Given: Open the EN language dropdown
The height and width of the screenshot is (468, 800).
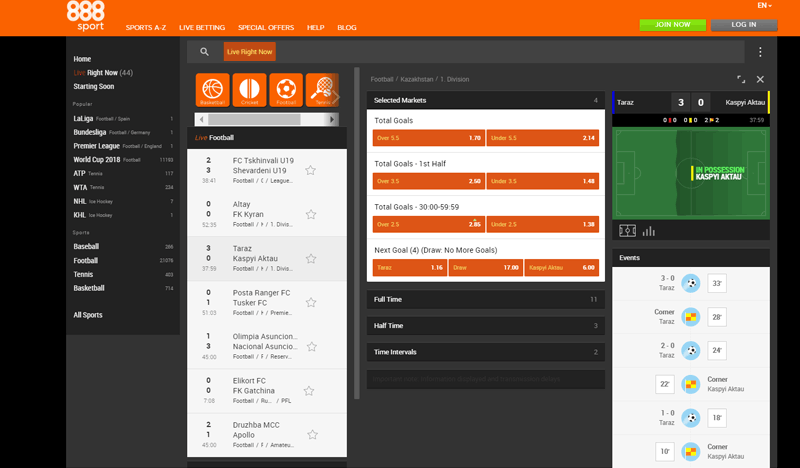Looking at the screenshot, I should point(765,6).
